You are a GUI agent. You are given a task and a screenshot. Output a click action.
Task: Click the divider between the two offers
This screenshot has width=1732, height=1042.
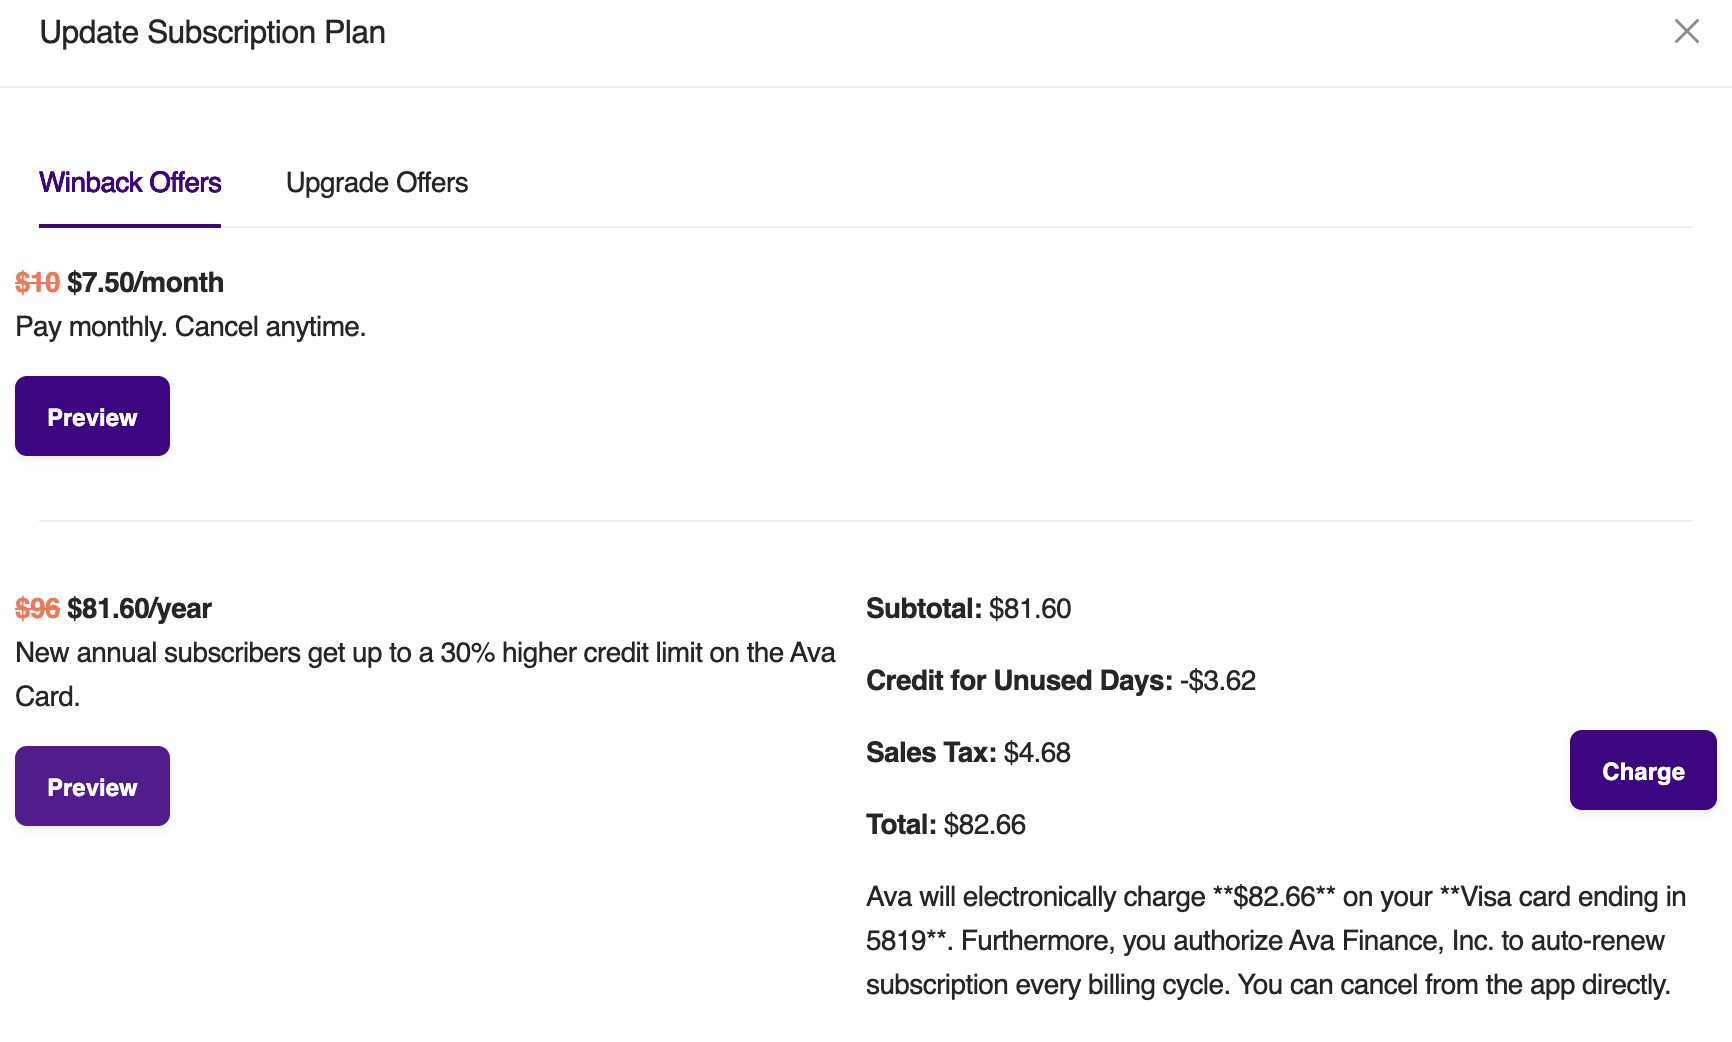click(x=865, y=521)
